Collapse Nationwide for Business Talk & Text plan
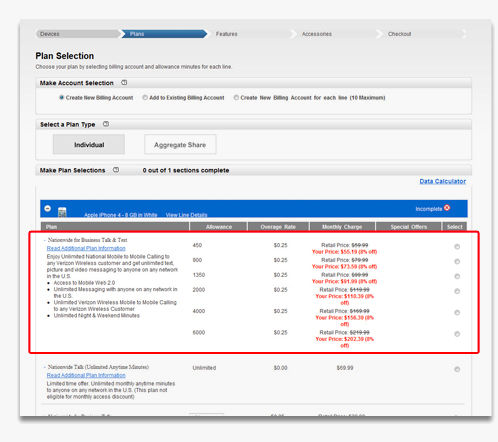The height and width of the screenshot is (442, 498). [x=44, y=240]
